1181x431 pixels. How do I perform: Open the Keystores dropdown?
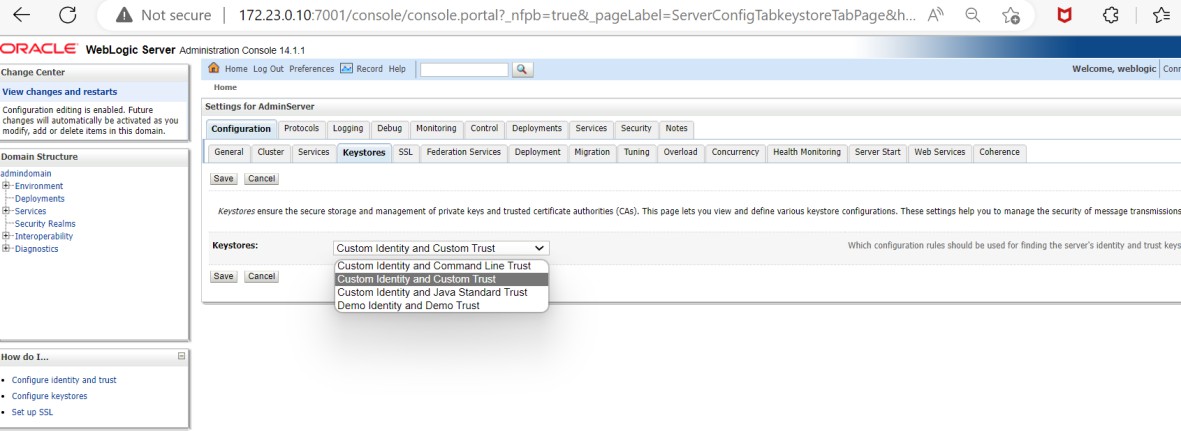point(441,248)
